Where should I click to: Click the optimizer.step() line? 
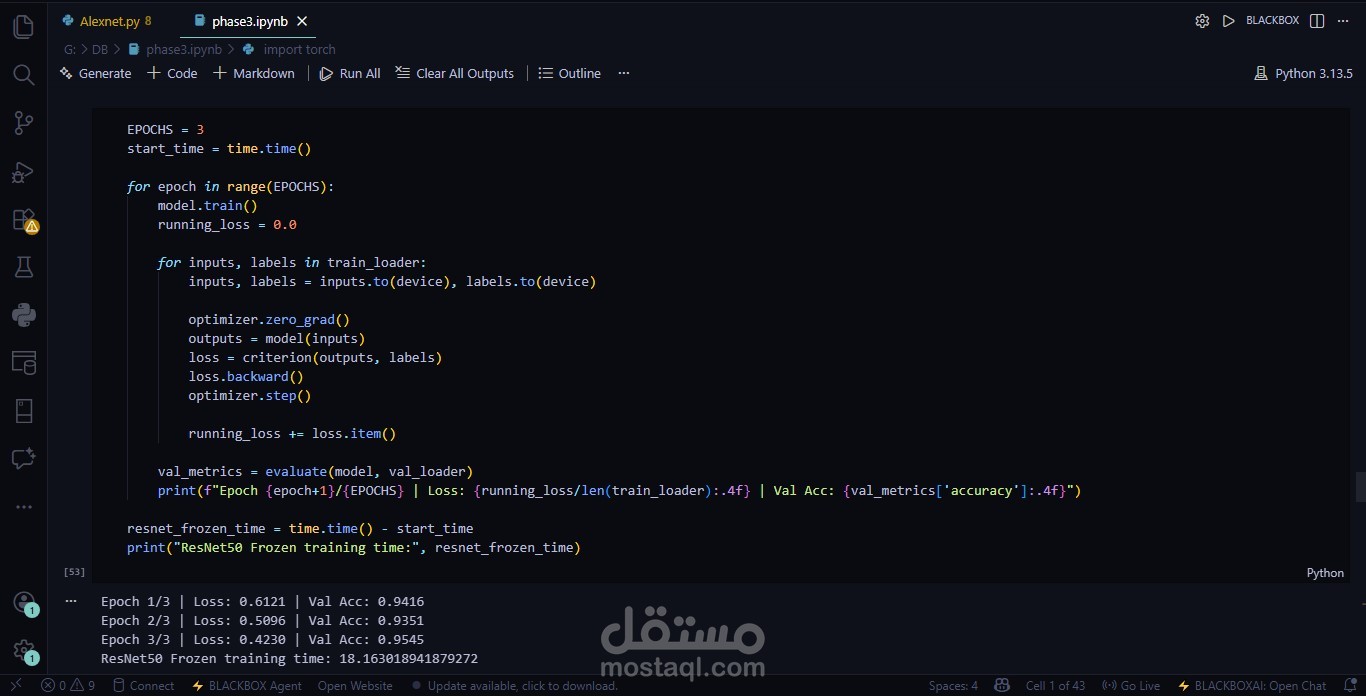click(x=250, y=395)
